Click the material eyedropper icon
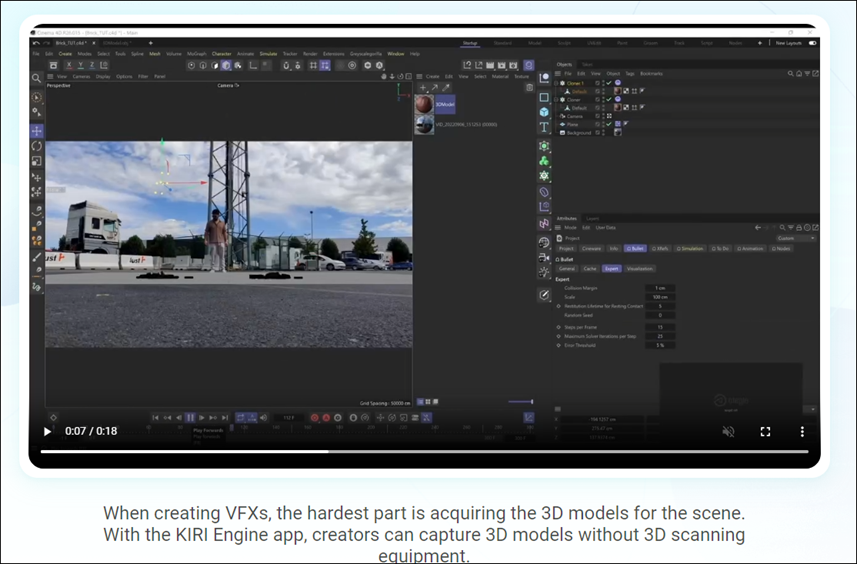The image size is (857, 564). tap(446, 87)
